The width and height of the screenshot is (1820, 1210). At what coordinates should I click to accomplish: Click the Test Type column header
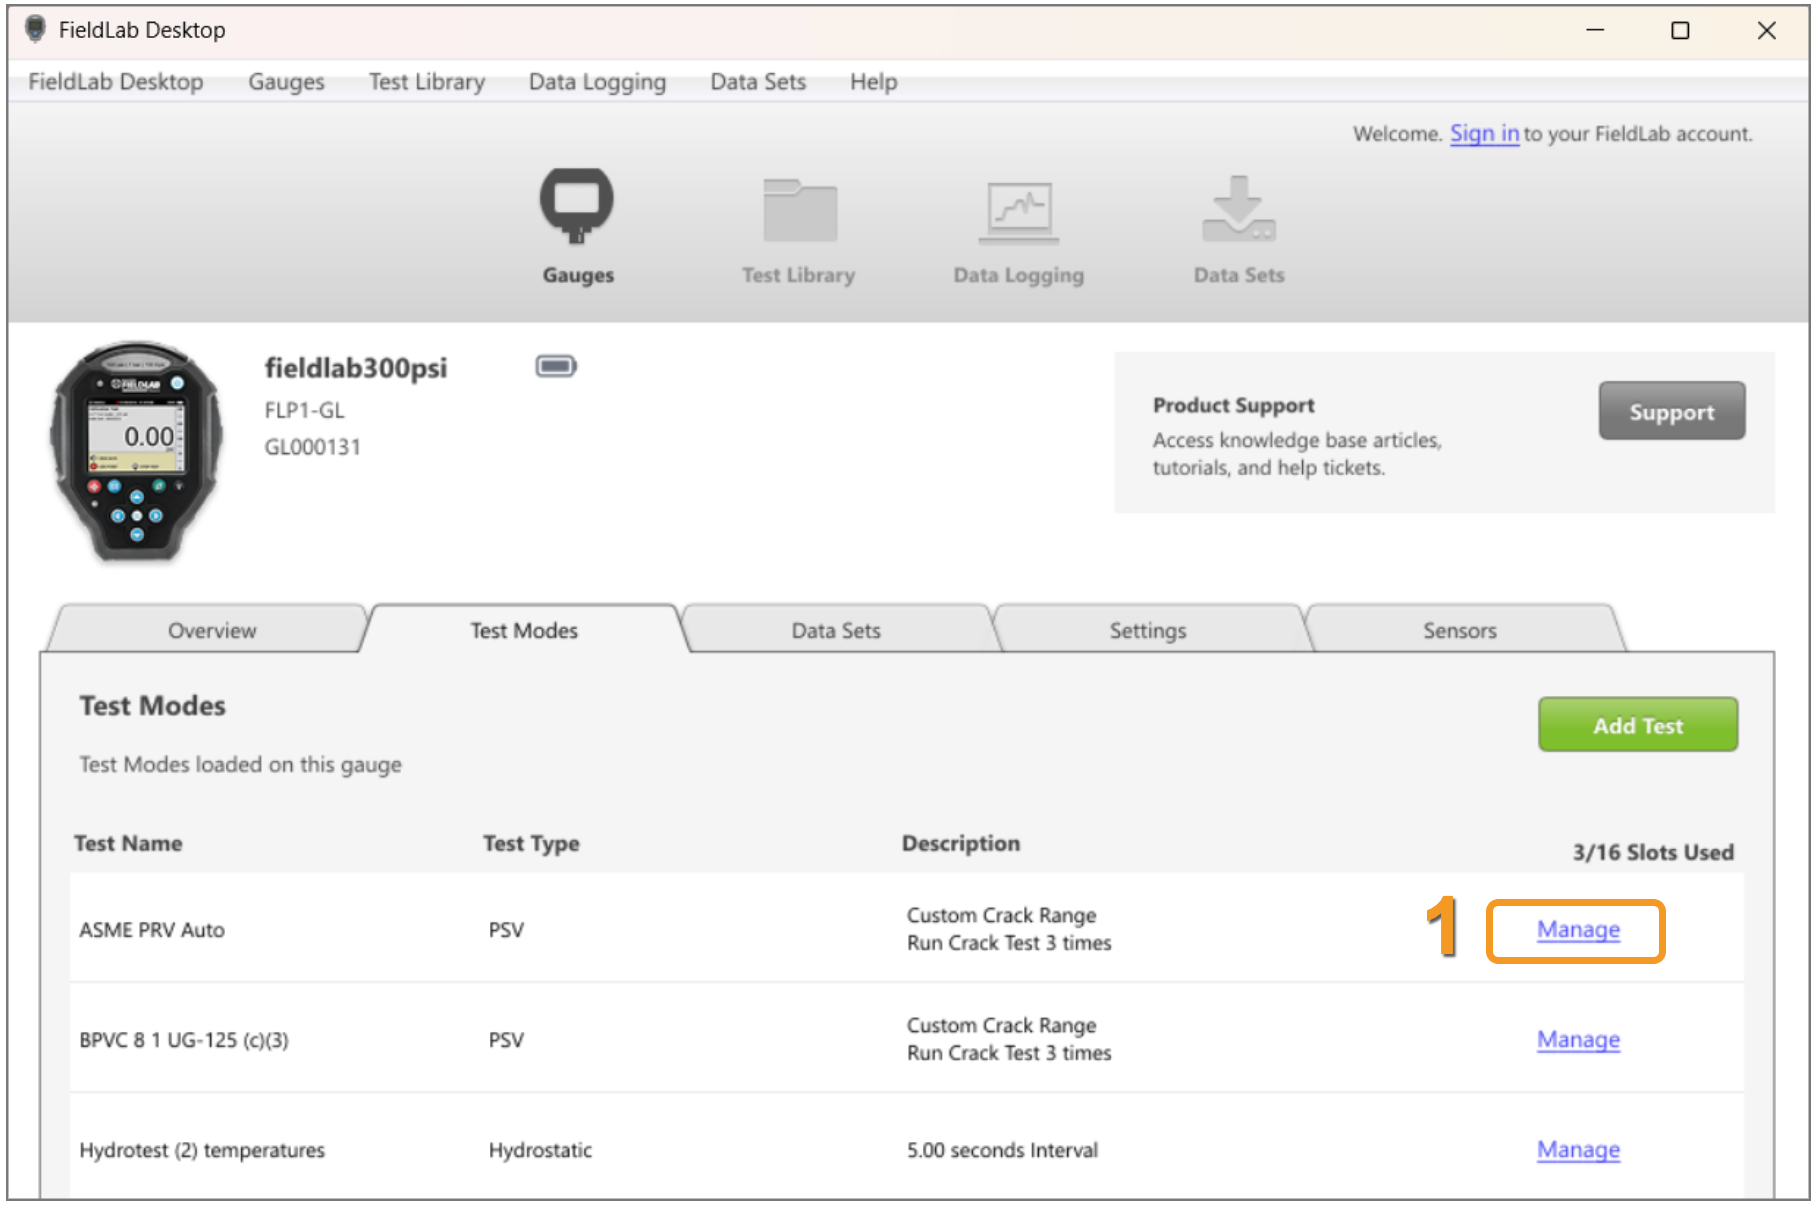531,843
